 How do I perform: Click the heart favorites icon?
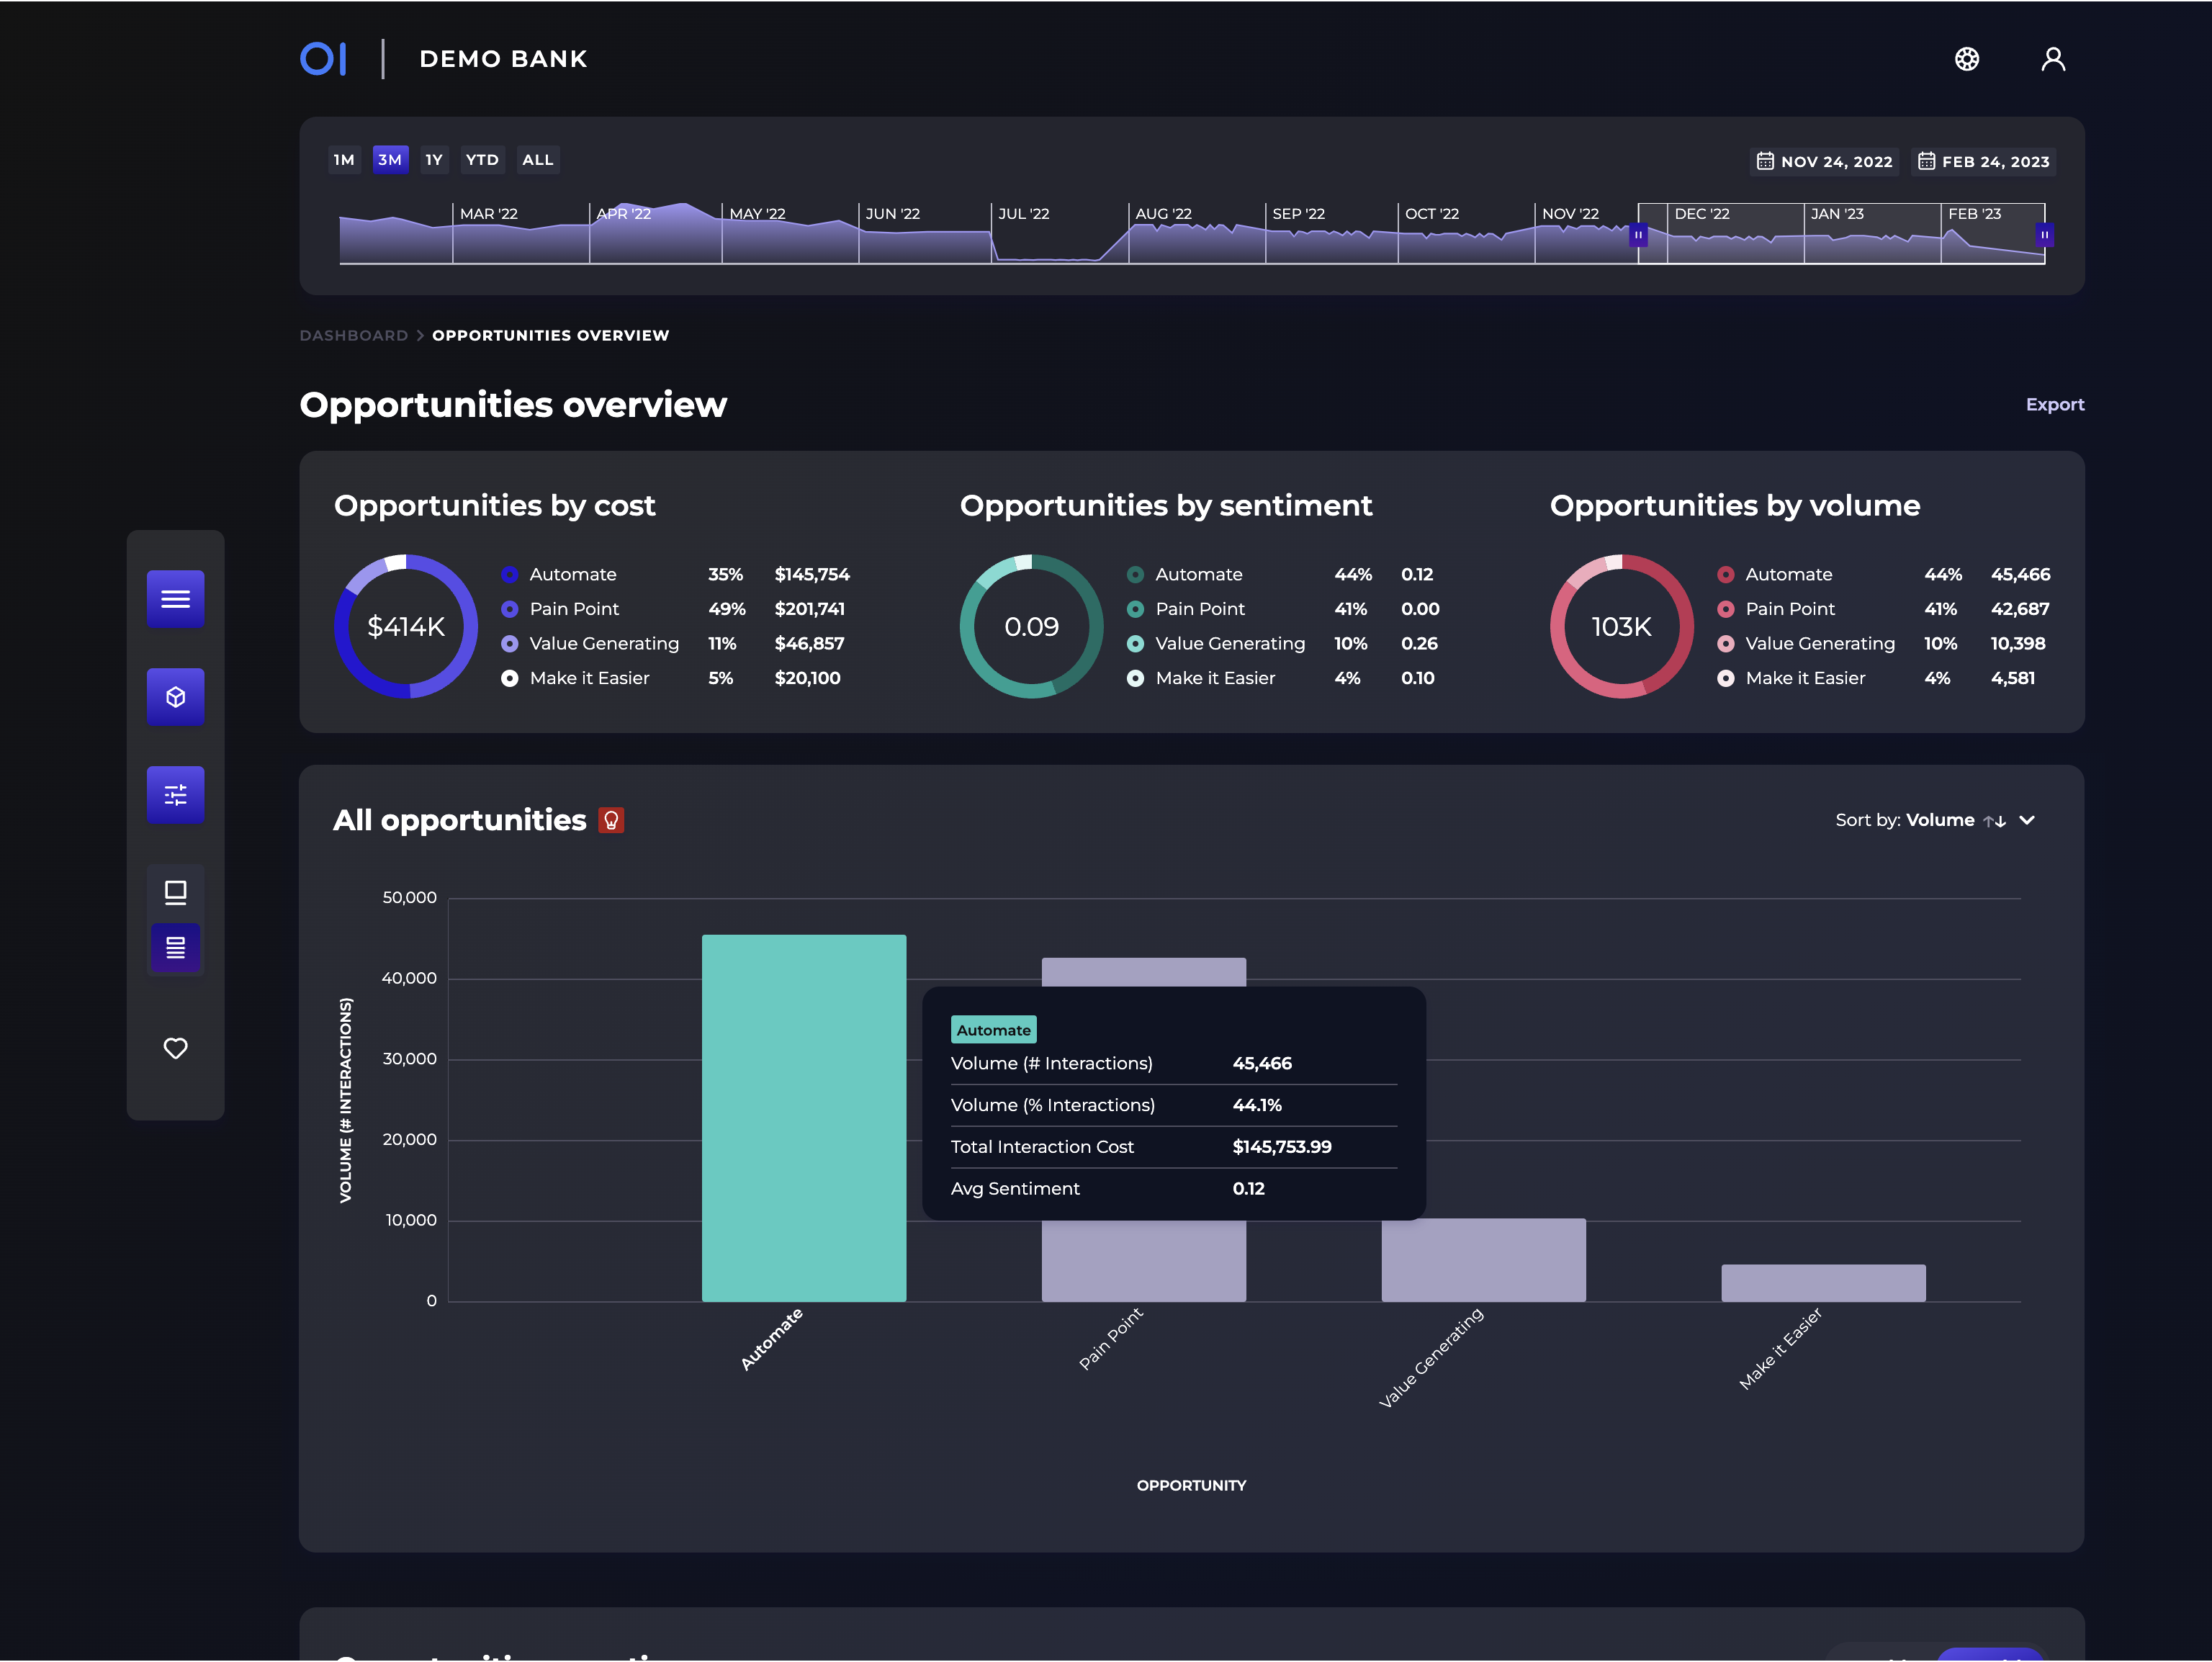click(176, 1048)
